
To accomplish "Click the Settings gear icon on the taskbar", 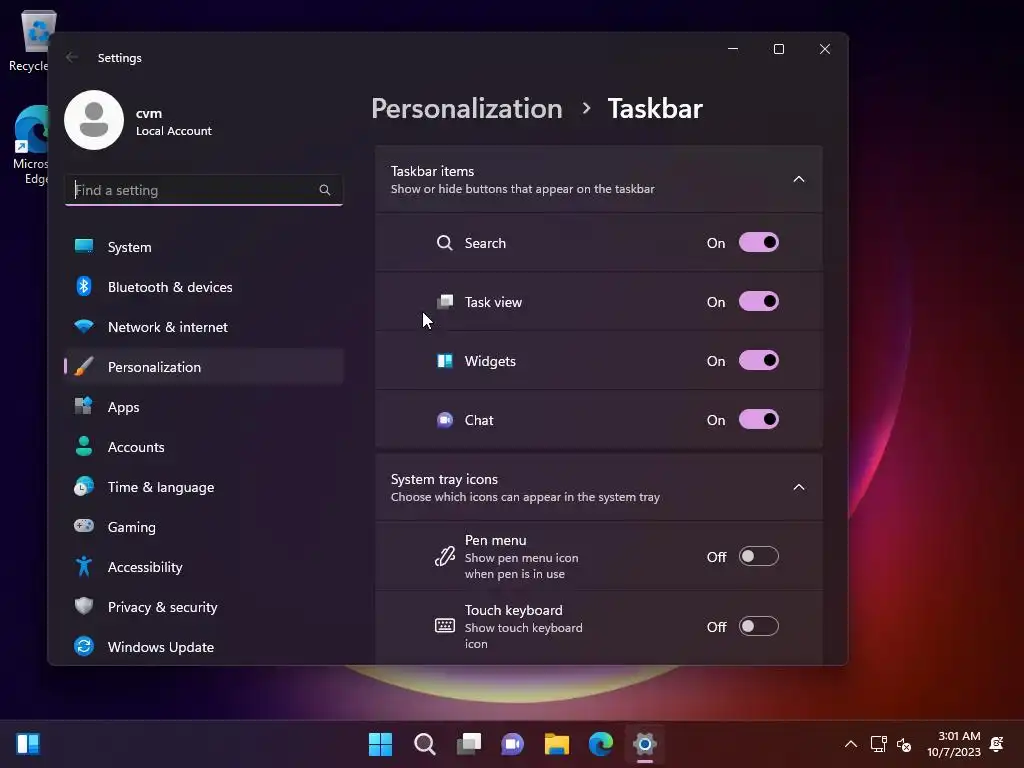I will 645,744.
